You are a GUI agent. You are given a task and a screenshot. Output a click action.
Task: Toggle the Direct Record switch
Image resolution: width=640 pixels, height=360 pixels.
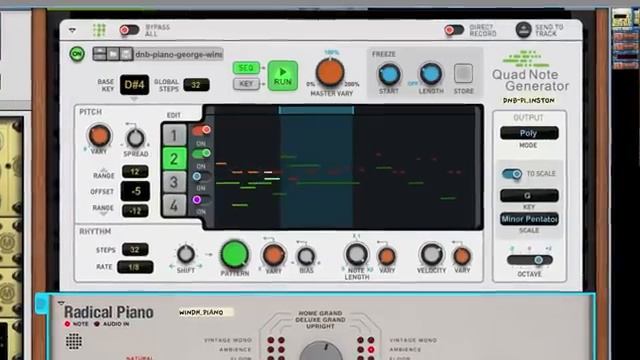tap(454, 30)
